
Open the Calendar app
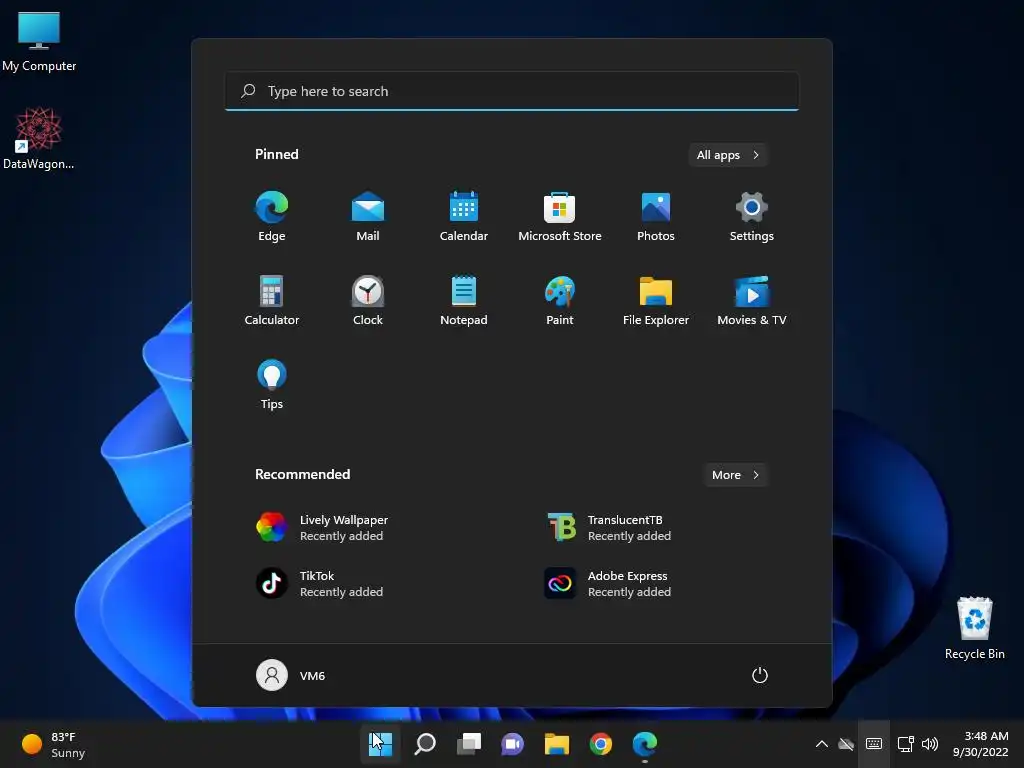[x=464, y=216]
